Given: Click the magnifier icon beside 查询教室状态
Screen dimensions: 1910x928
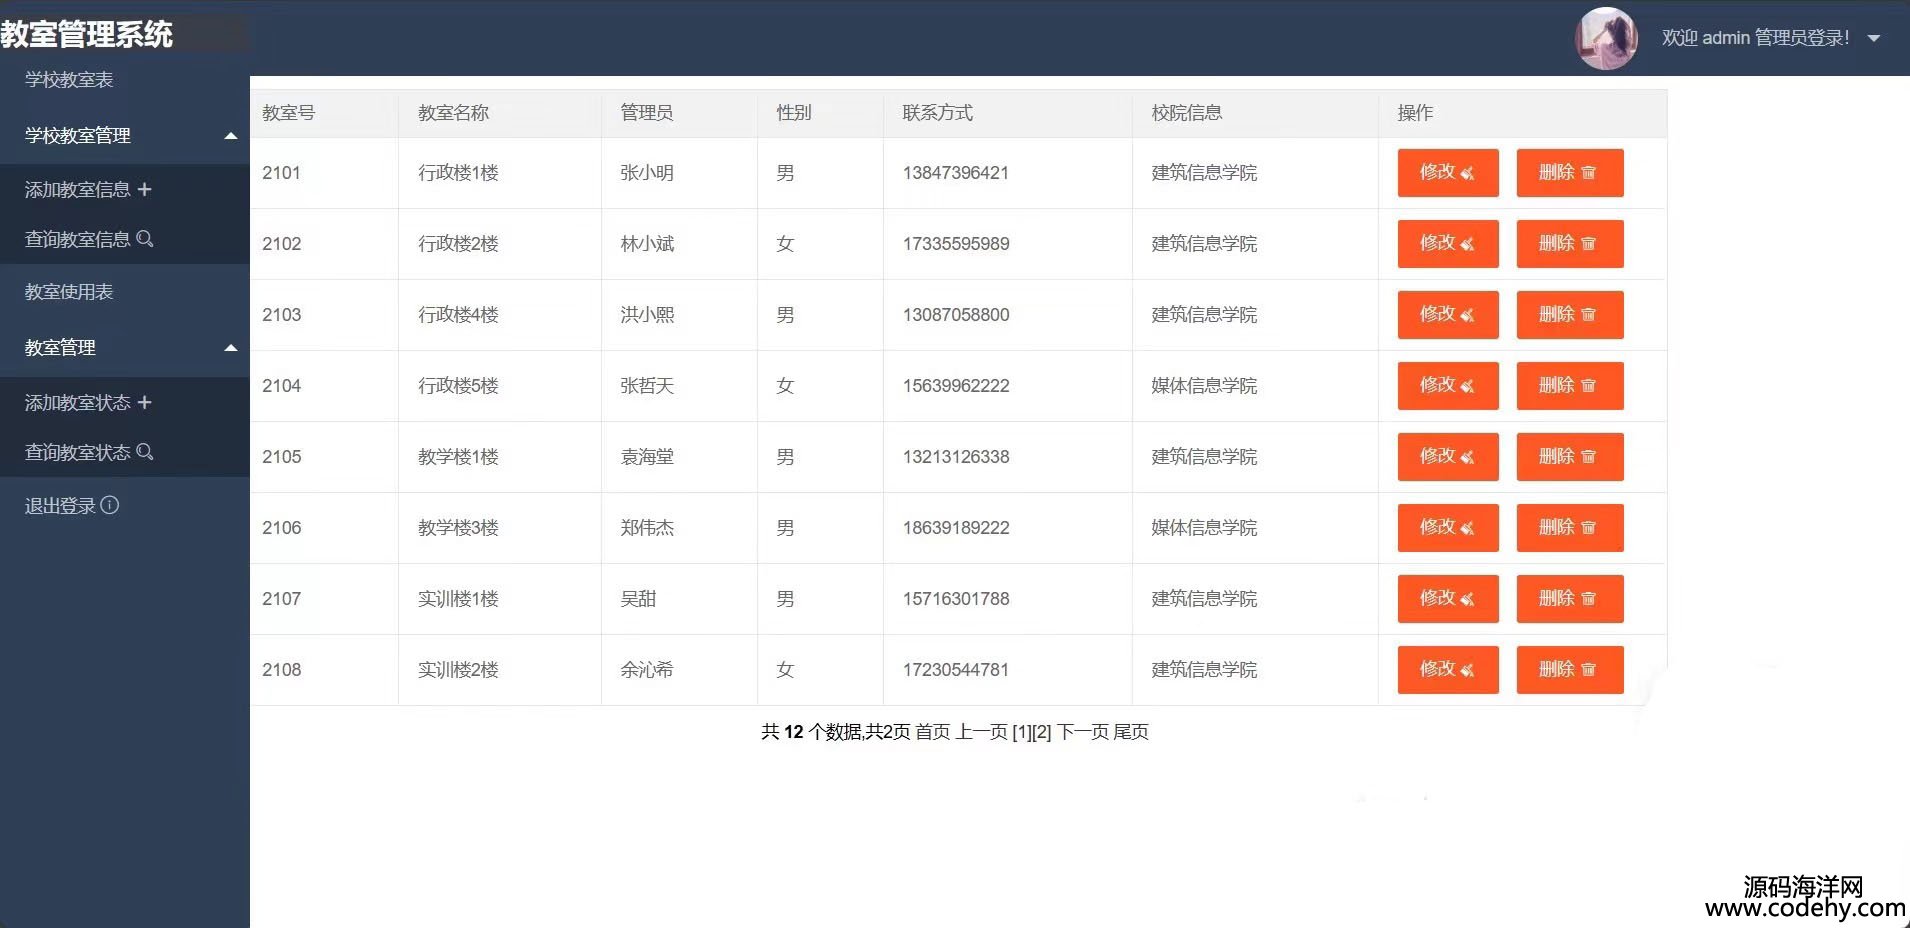Looking at the screenshot, I should pos(145,452).
